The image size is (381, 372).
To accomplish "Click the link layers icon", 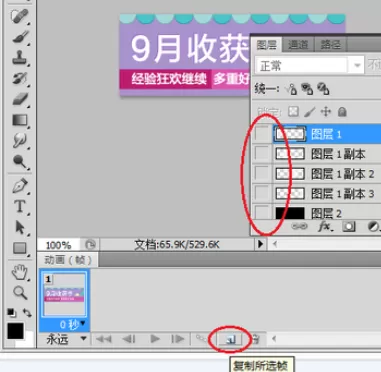I will pos(299,227).
